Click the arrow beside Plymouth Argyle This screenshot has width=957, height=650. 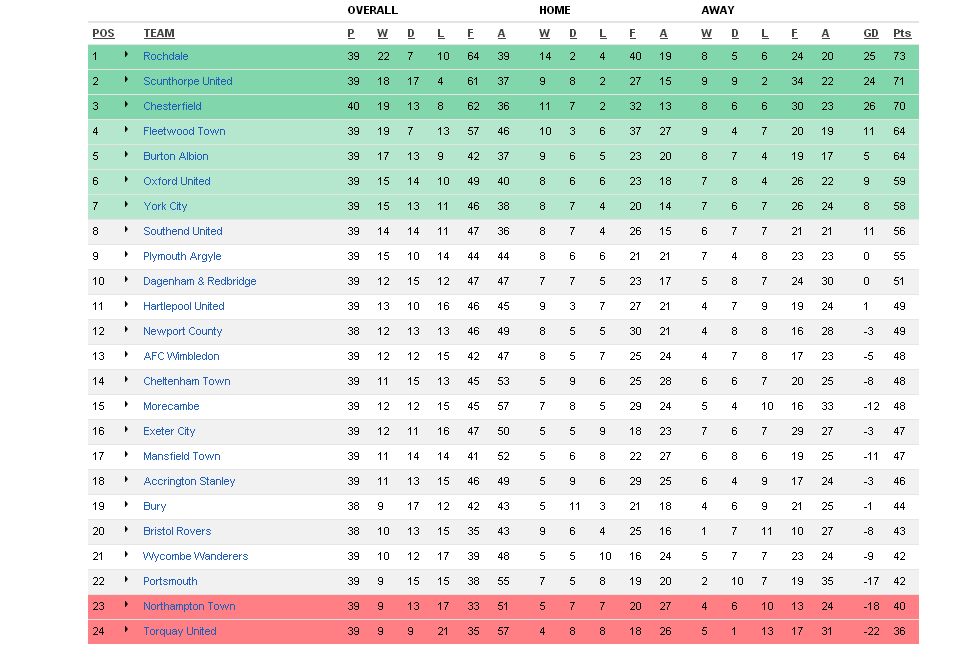click(126, 255)
